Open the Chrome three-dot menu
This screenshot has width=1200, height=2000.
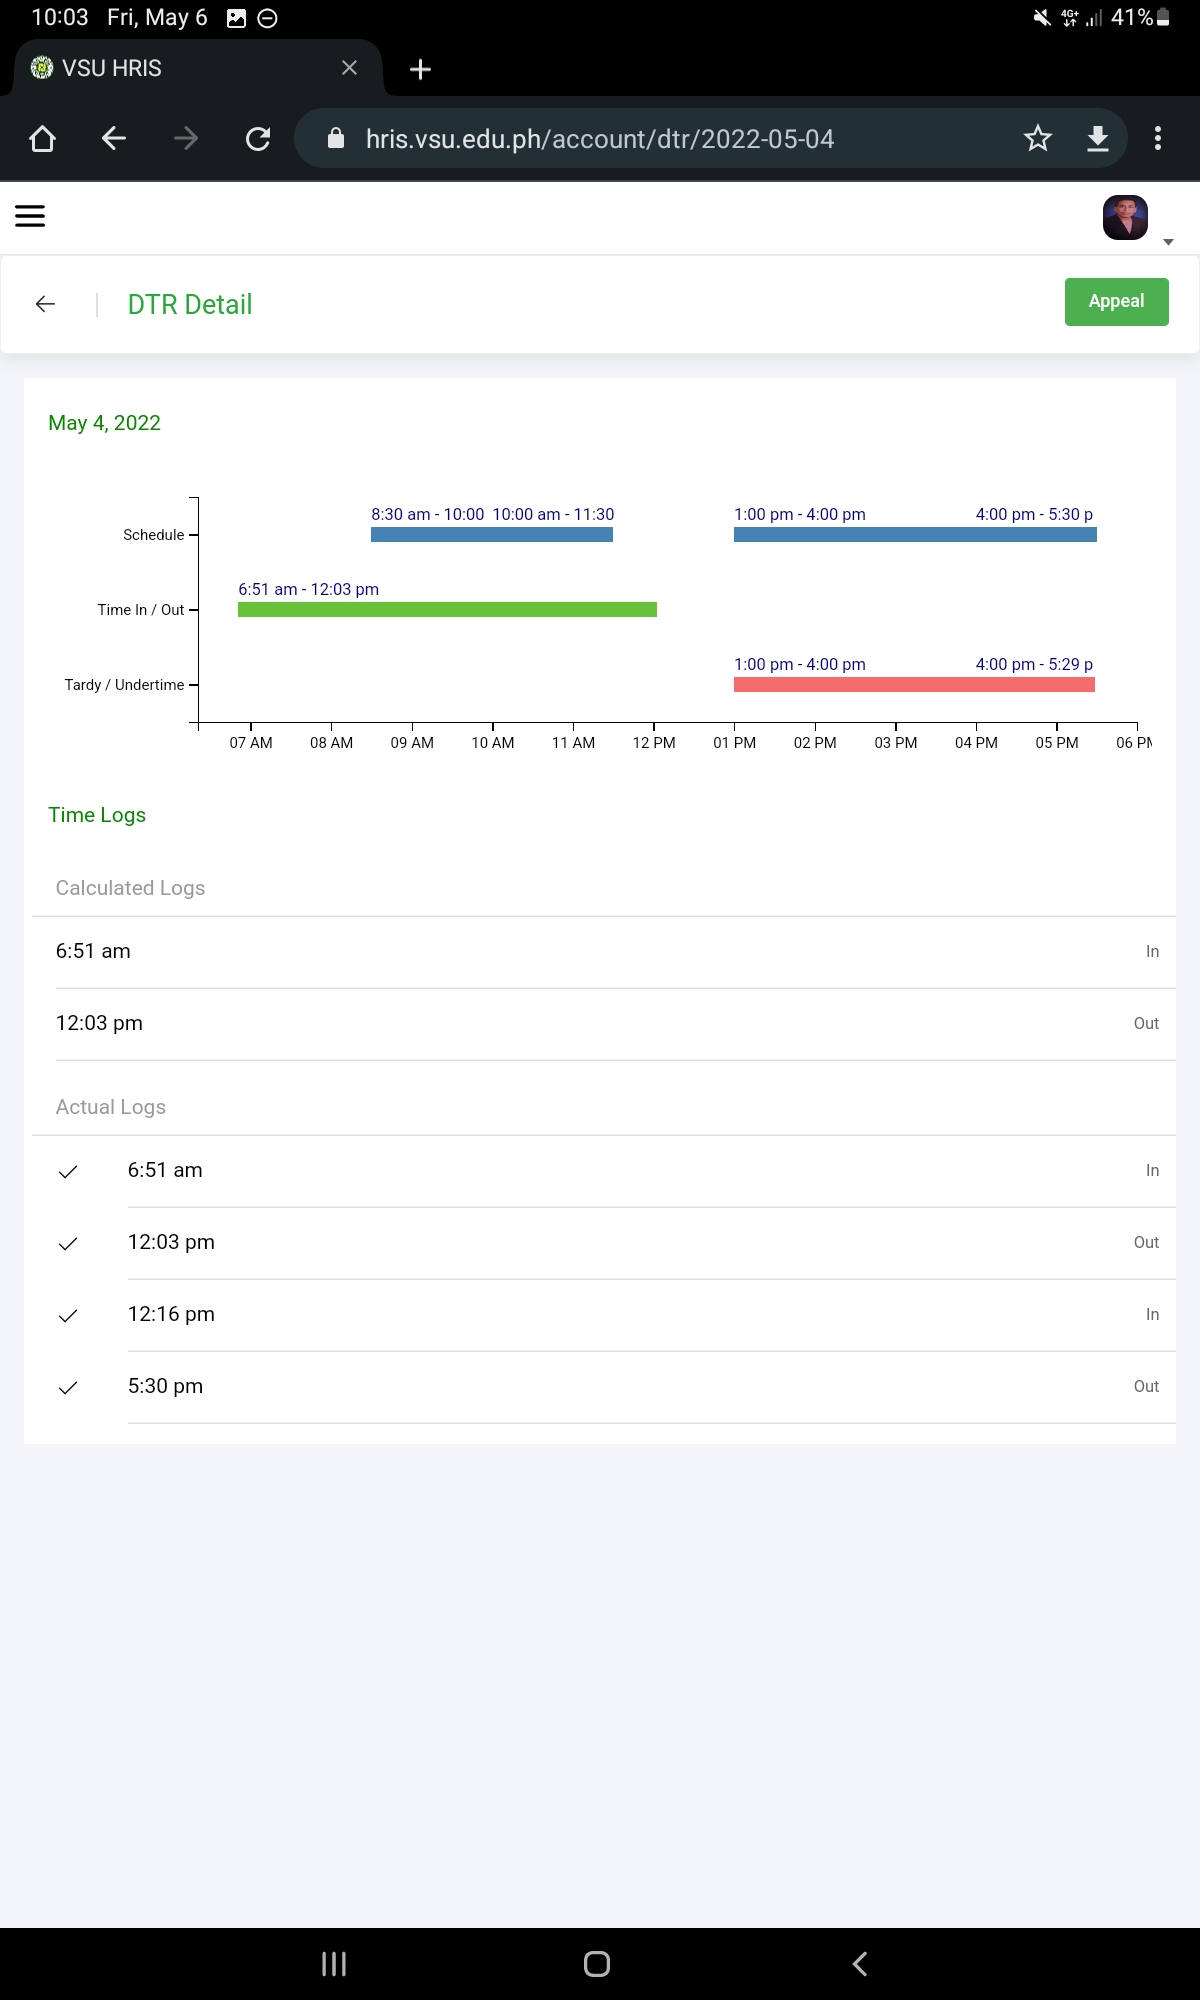1157,139
